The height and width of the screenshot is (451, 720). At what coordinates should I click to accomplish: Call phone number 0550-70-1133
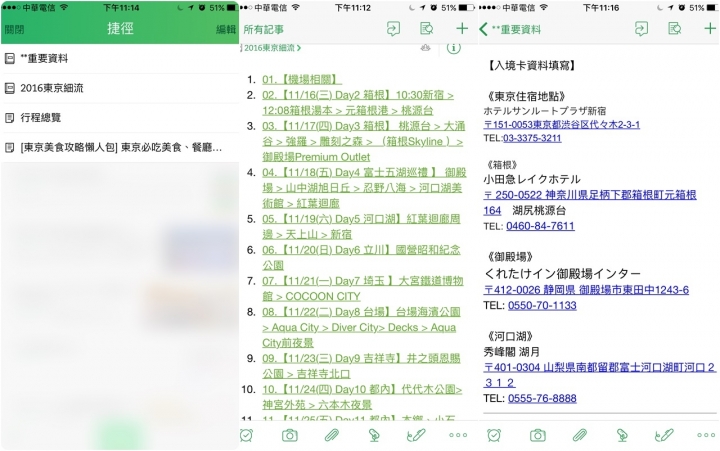(542, 305)
